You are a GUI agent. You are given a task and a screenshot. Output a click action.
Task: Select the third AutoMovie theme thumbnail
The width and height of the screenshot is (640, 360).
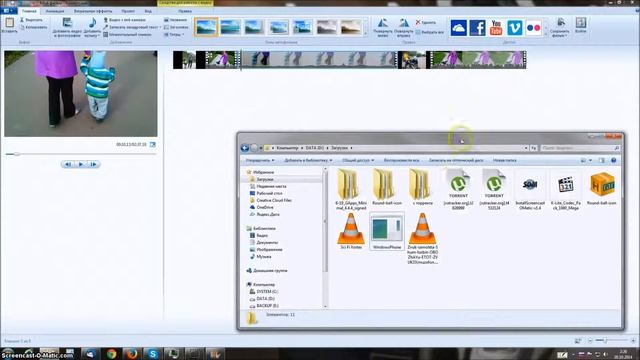[x=254, y=27]
